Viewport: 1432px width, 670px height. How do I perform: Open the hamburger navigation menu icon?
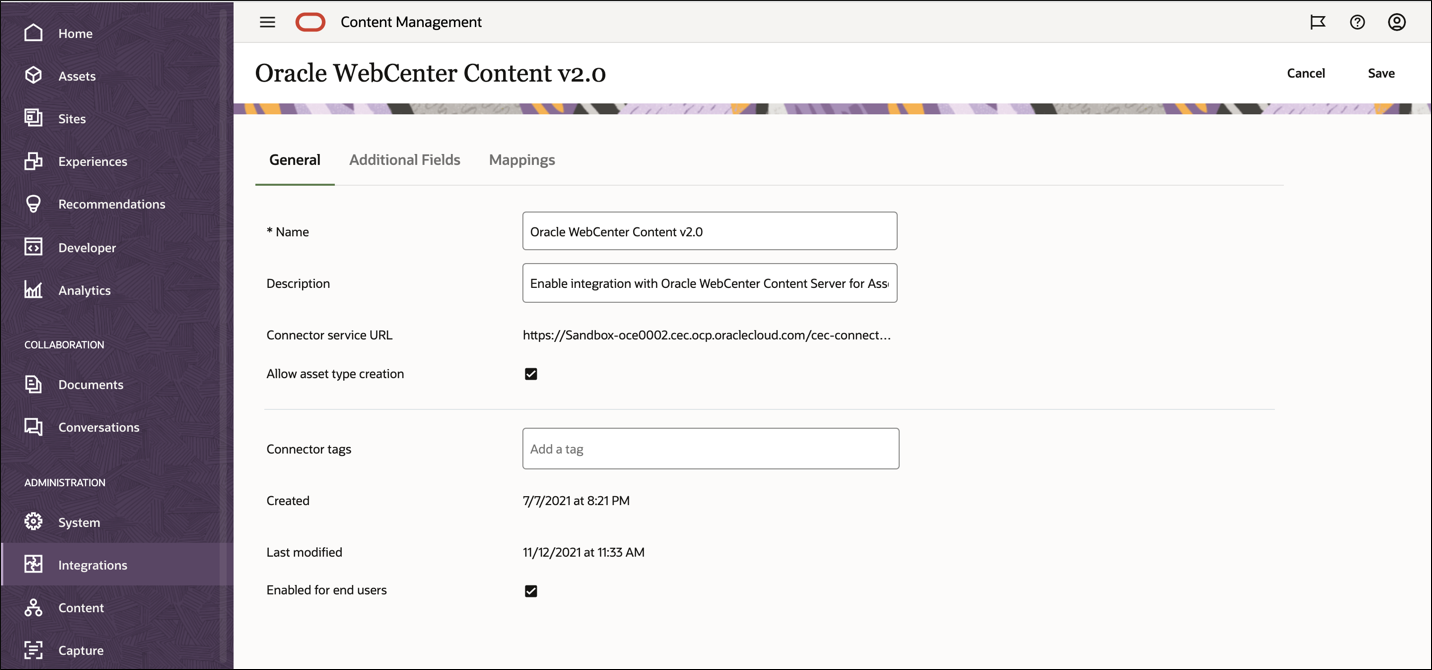(267, 22)
